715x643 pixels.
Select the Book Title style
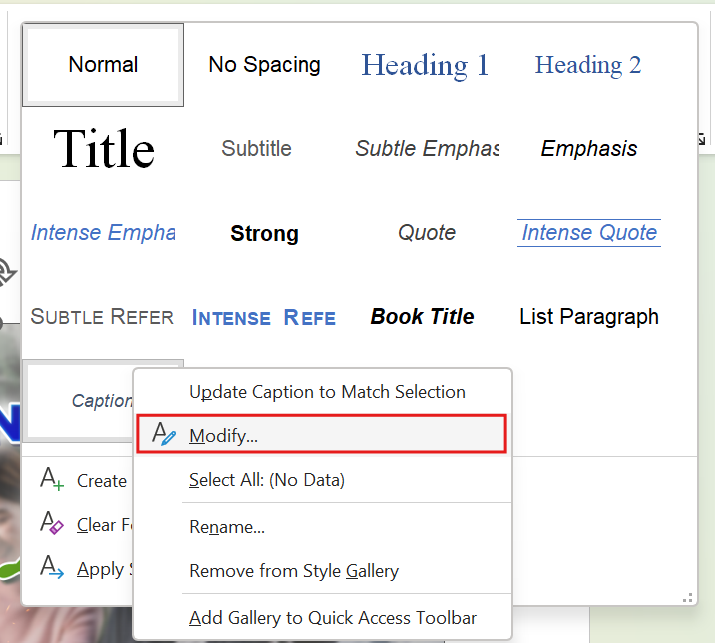423,316
